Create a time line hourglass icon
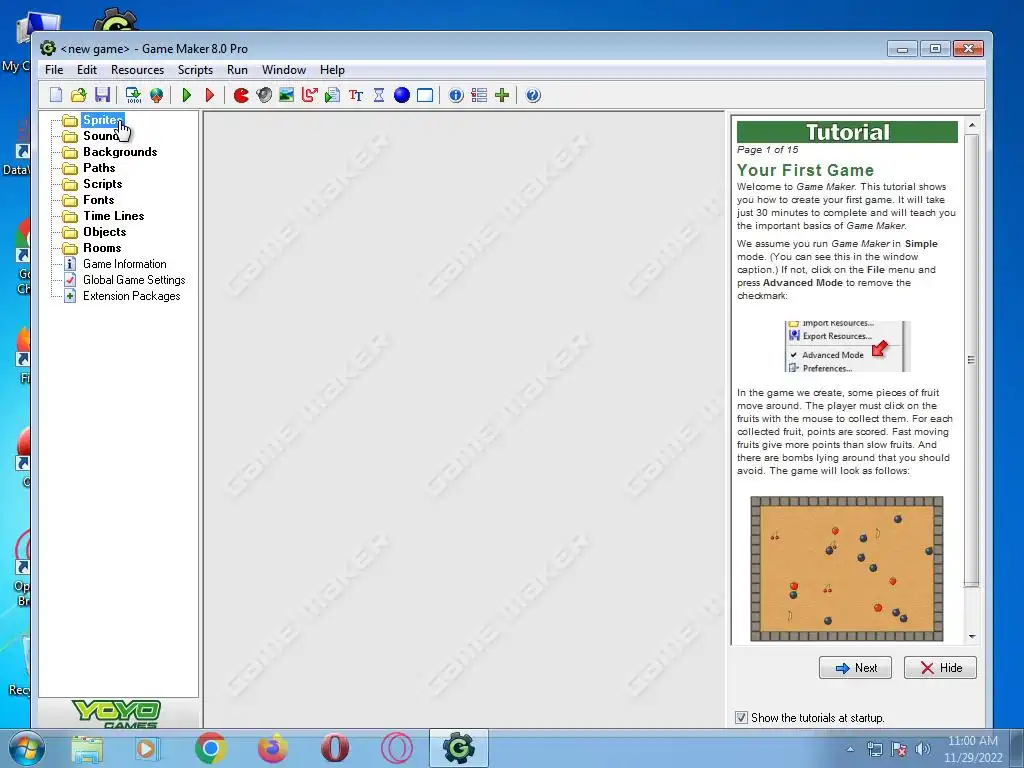 [379, 95]
